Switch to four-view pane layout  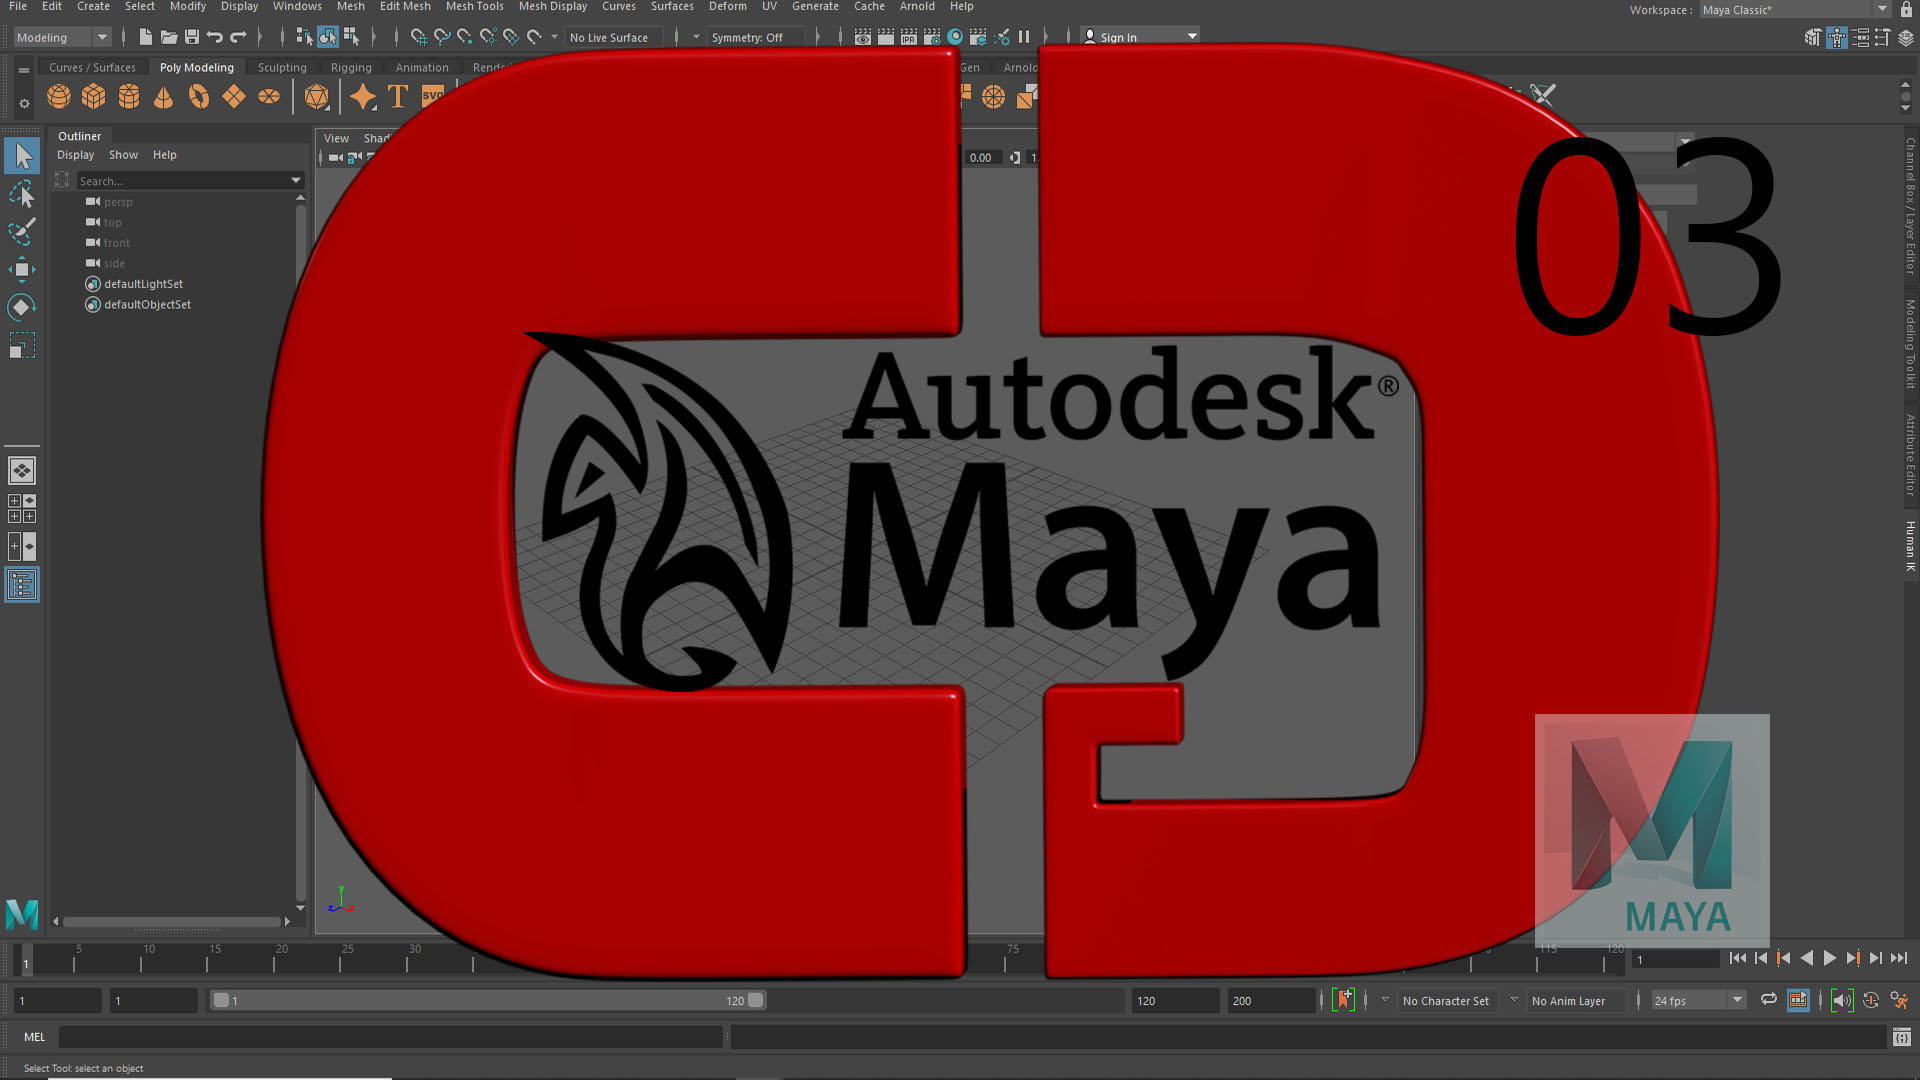(22, 508)
